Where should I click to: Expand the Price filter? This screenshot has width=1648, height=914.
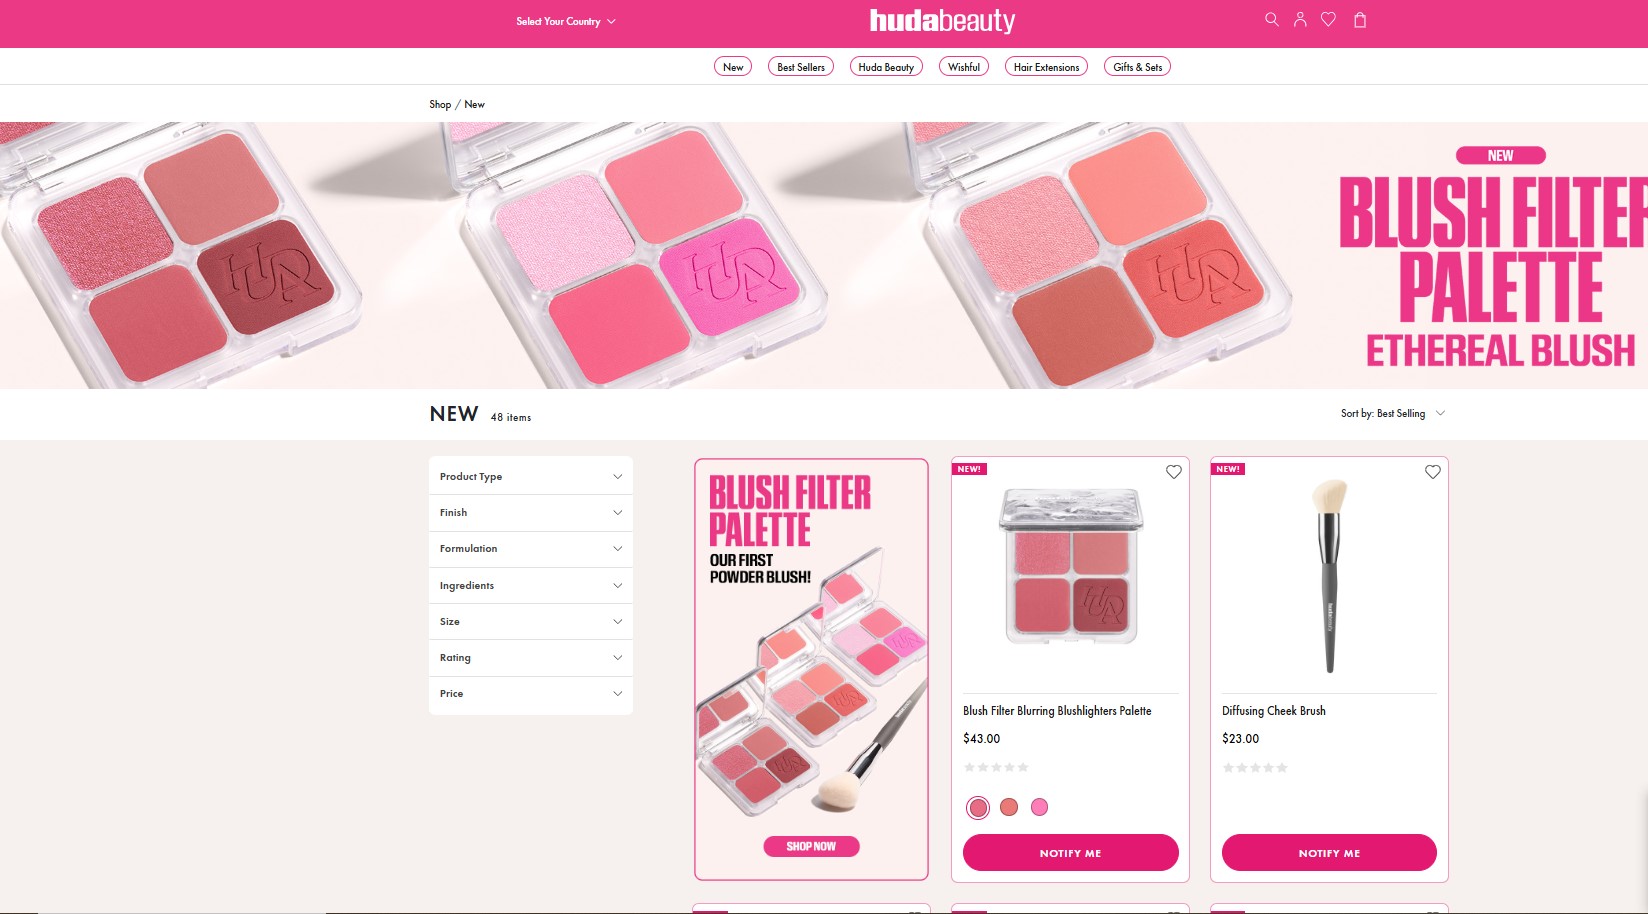tap(531, 694)
